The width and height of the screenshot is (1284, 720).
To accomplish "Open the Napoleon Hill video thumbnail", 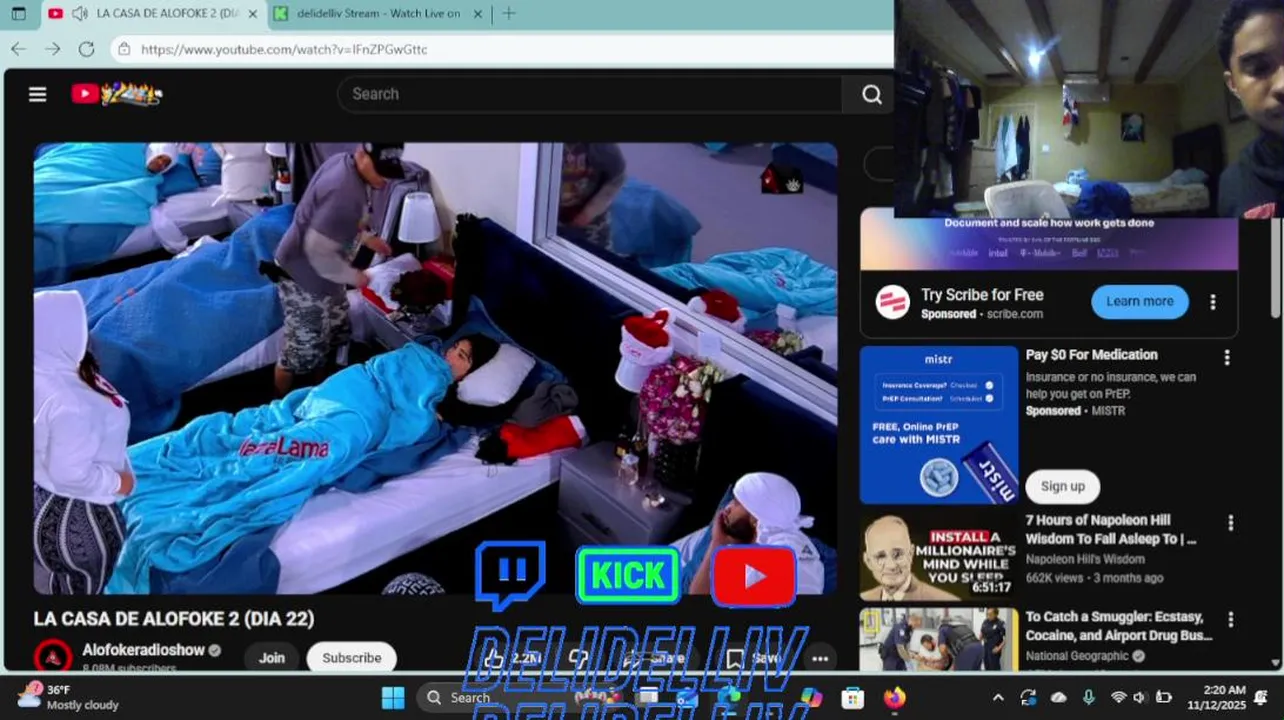I will 938,556.
